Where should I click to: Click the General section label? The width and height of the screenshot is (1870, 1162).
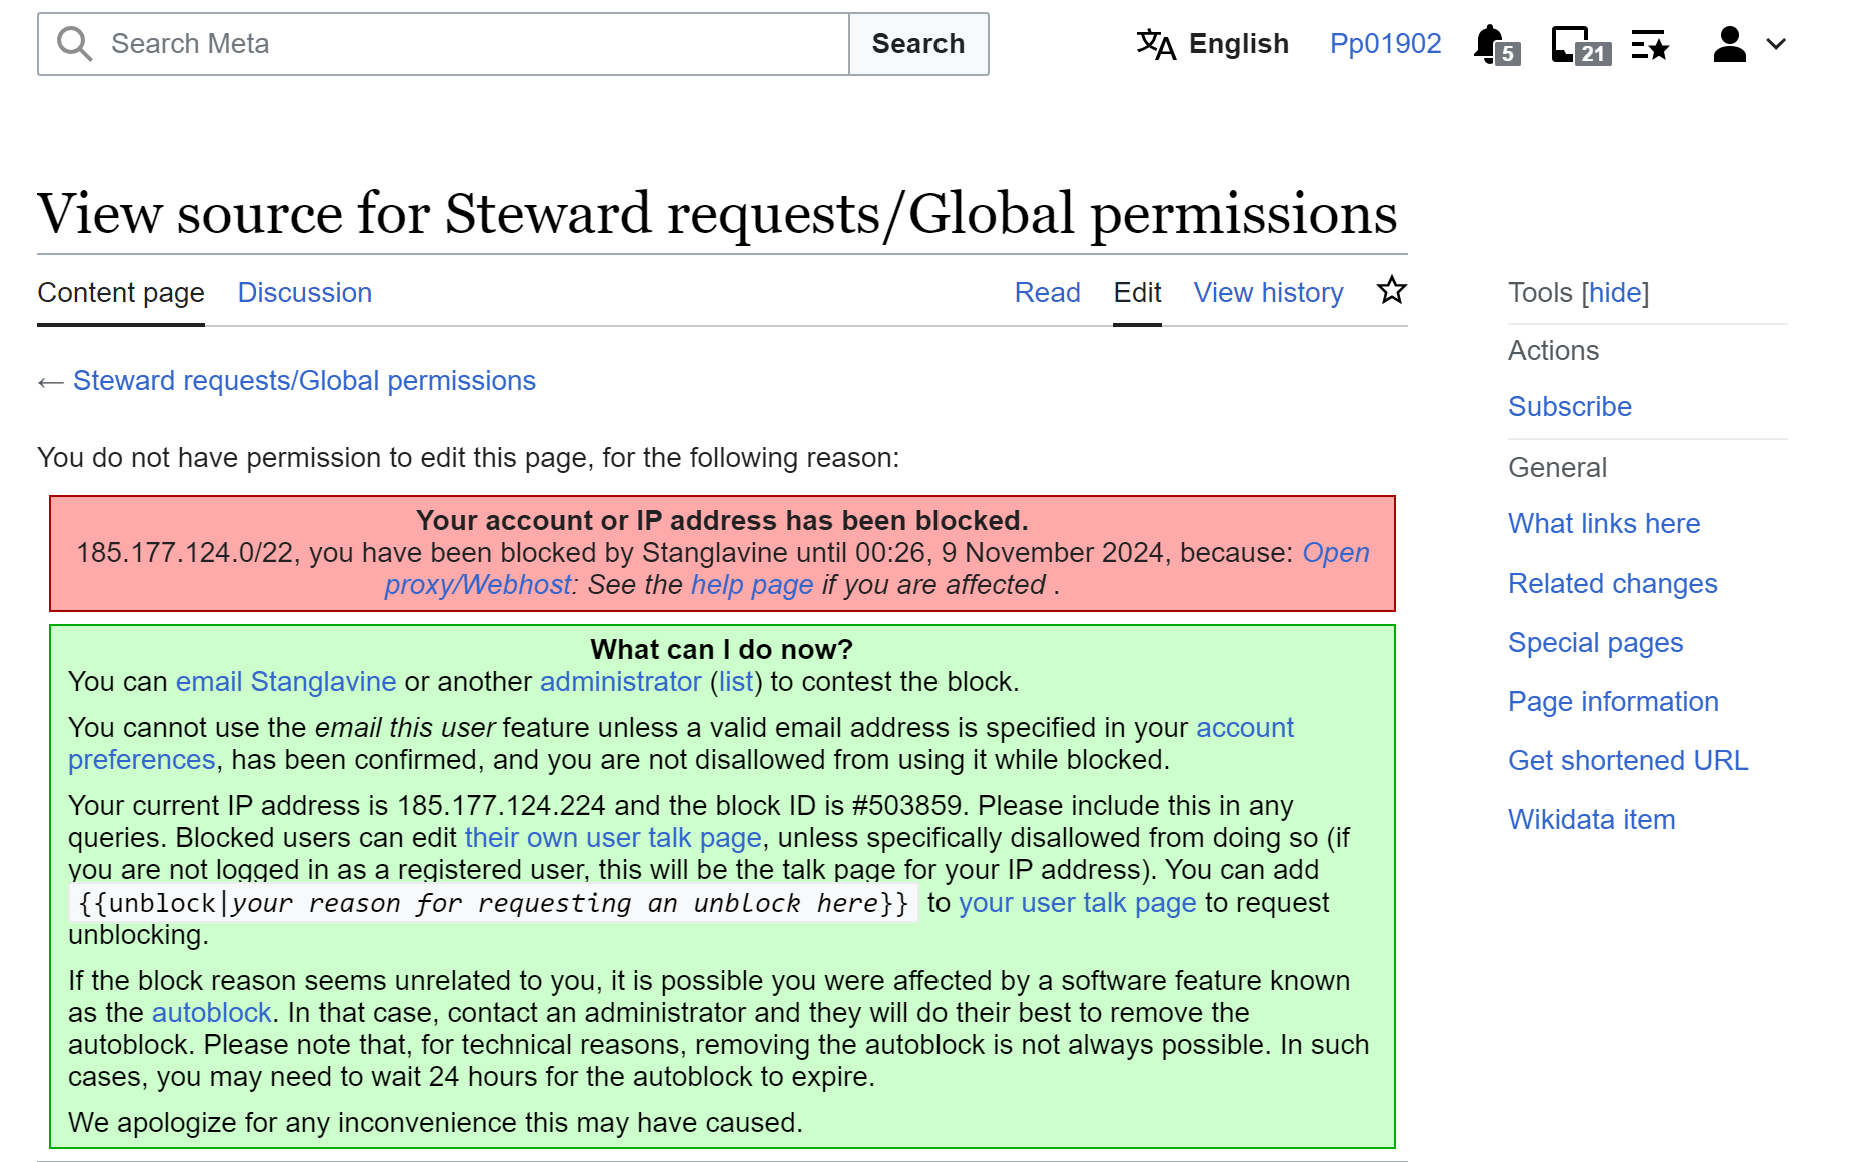pyautogui.click(x=1557, y=468)
